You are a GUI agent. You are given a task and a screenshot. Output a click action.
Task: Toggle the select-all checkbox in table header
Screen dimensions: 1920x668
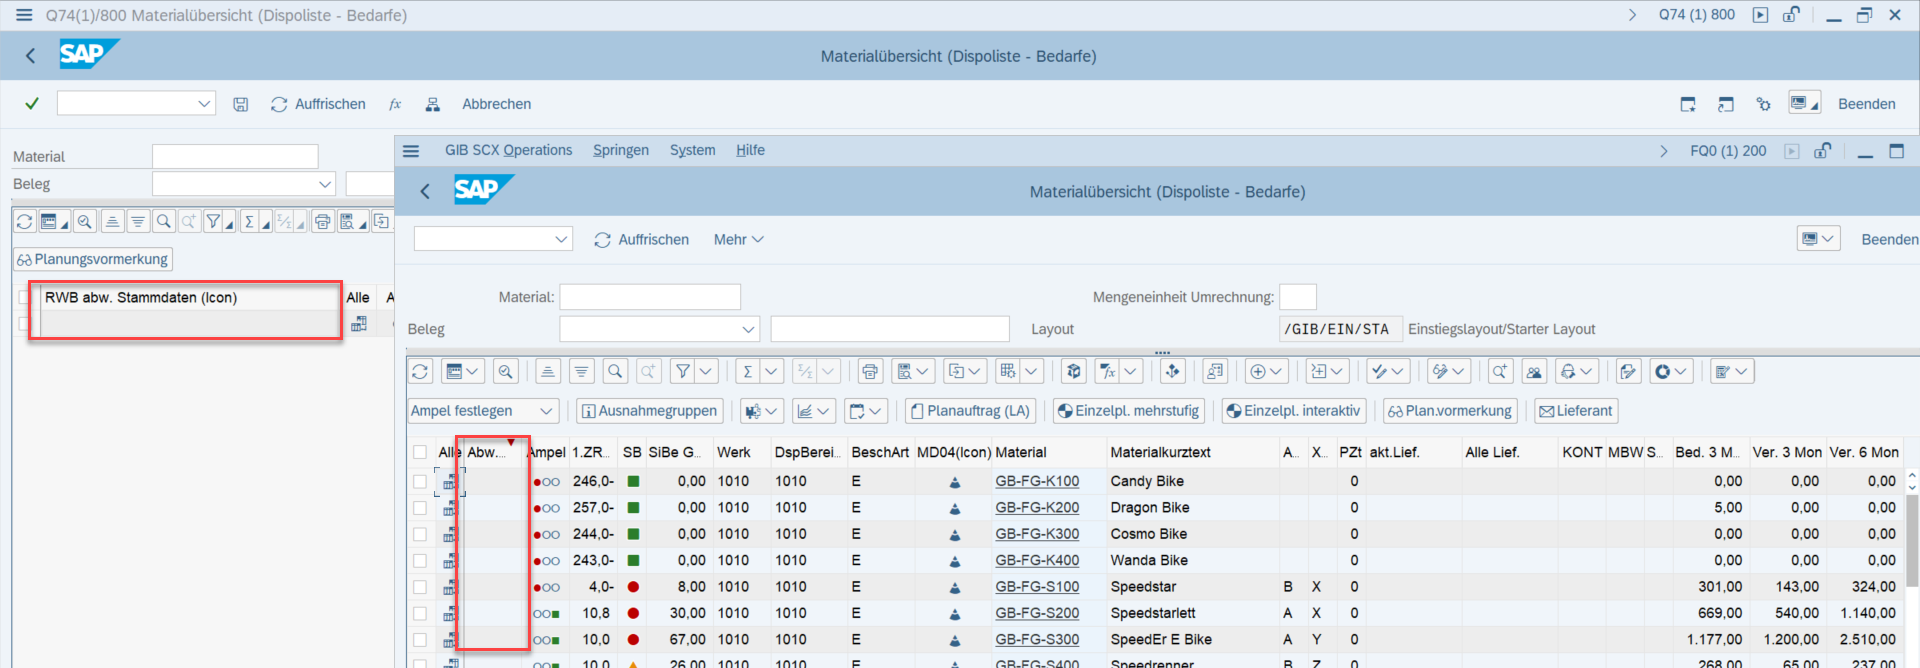420,452
